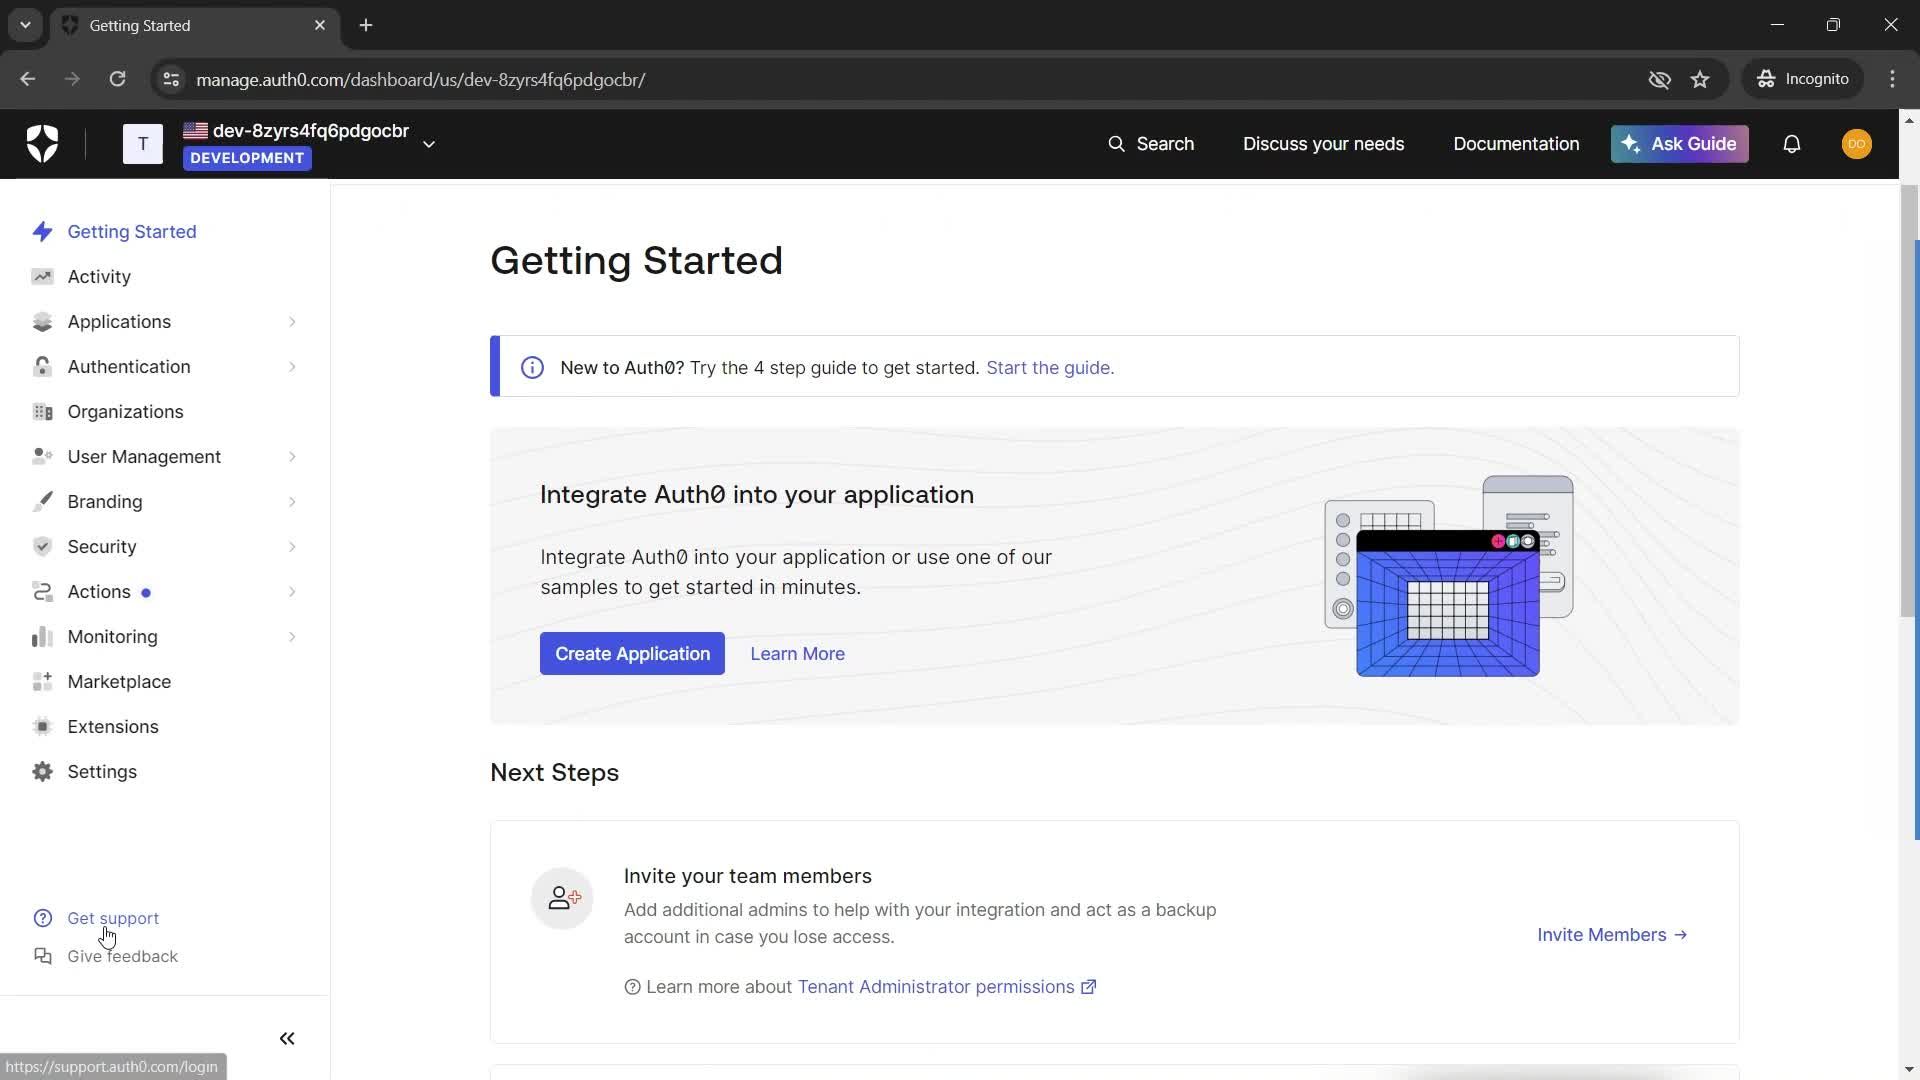The height and width of the screenshot is (1080, 1920).
Task: Click the browser address bar
Action: [900, 79]
